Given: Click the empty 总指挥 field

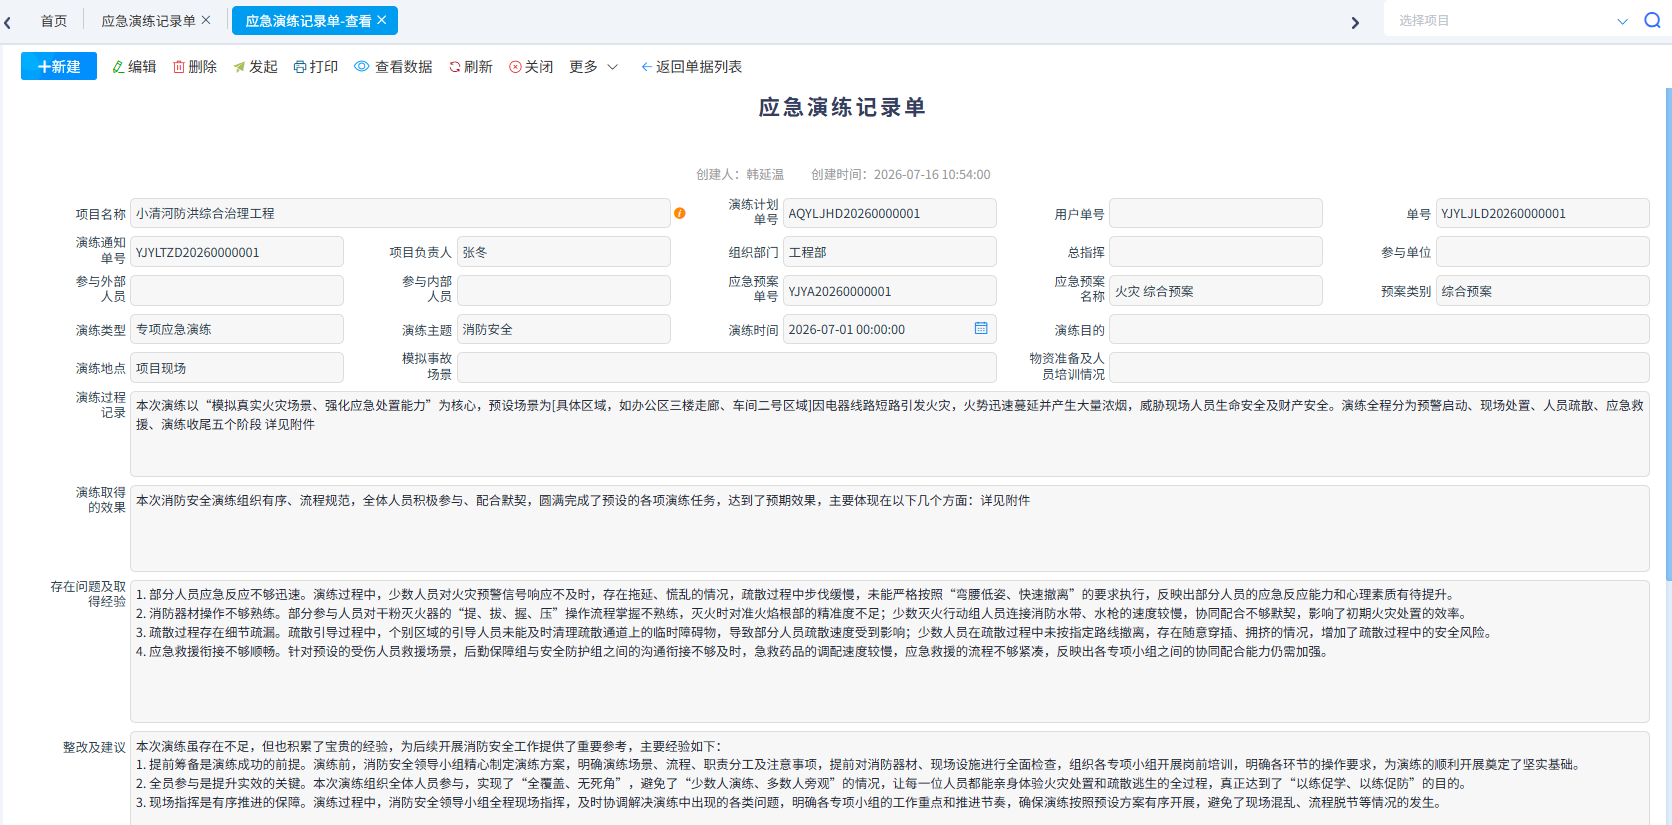Looking at the screenshot, I should coord(1216,252).
